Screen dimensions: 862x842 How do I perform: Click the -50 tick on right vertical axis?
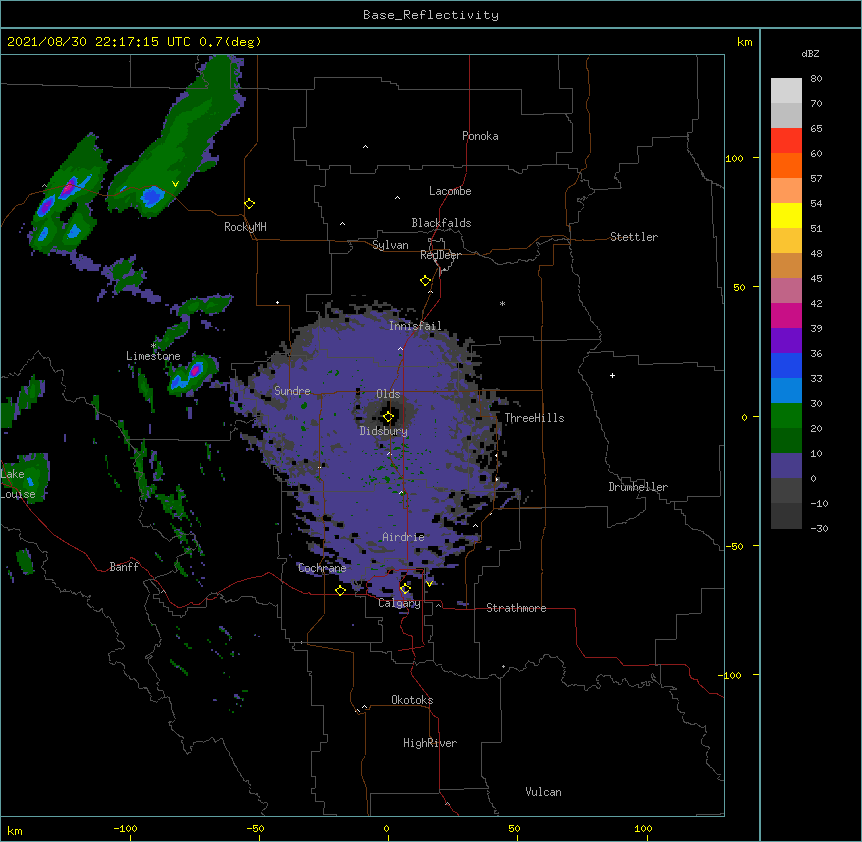pyautogui.click(x=734, y=546)
